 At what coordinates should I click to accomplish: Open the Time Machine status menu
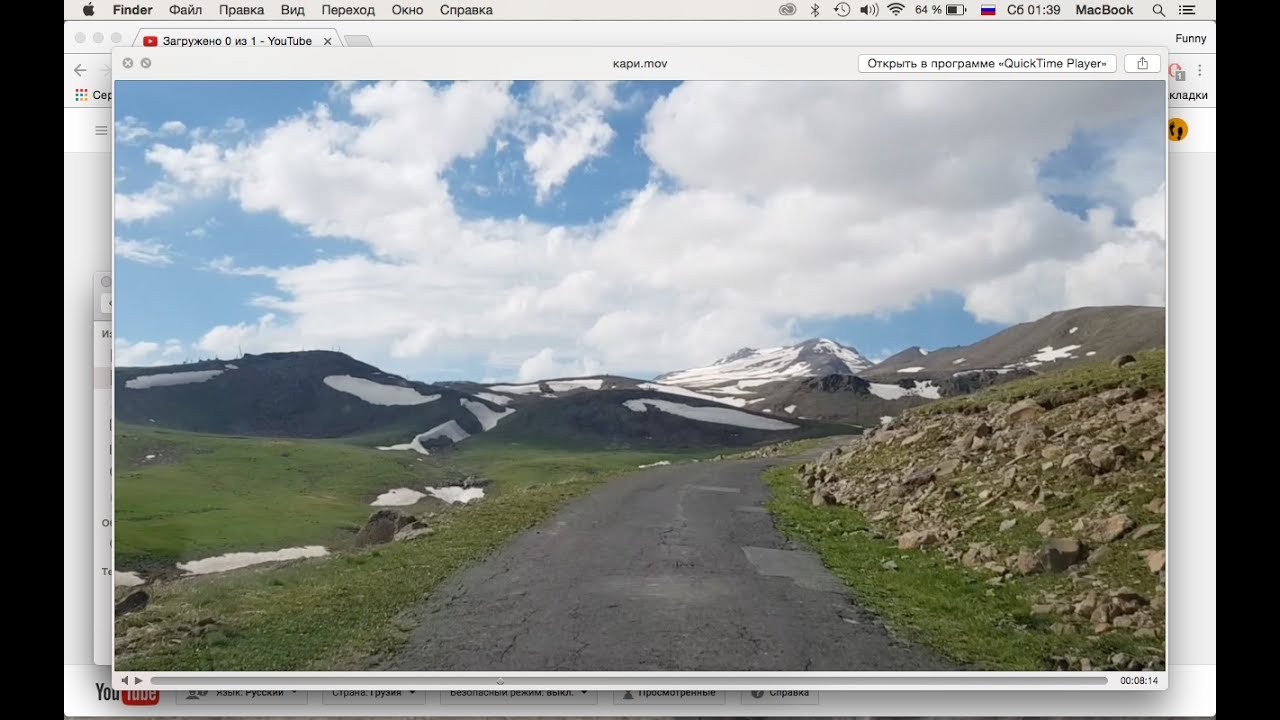[842, 10]
